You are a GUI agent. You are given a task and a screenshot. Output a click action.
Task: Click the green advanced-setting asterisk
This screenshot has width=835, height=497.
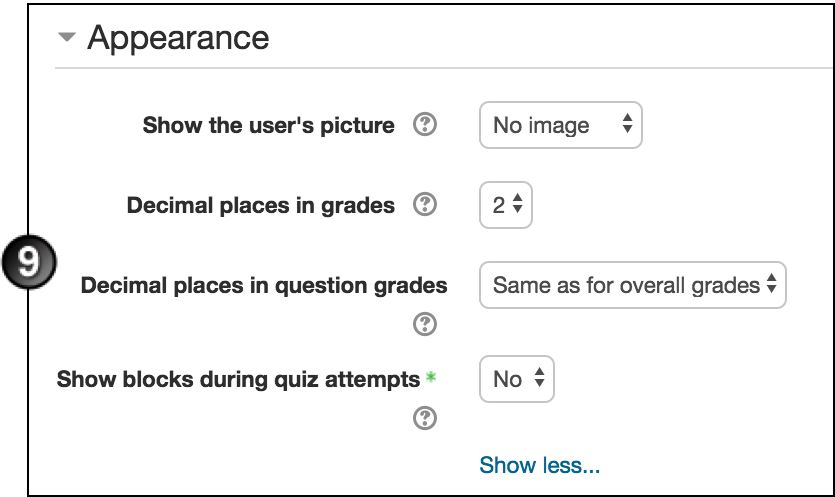tap(431, 377)
